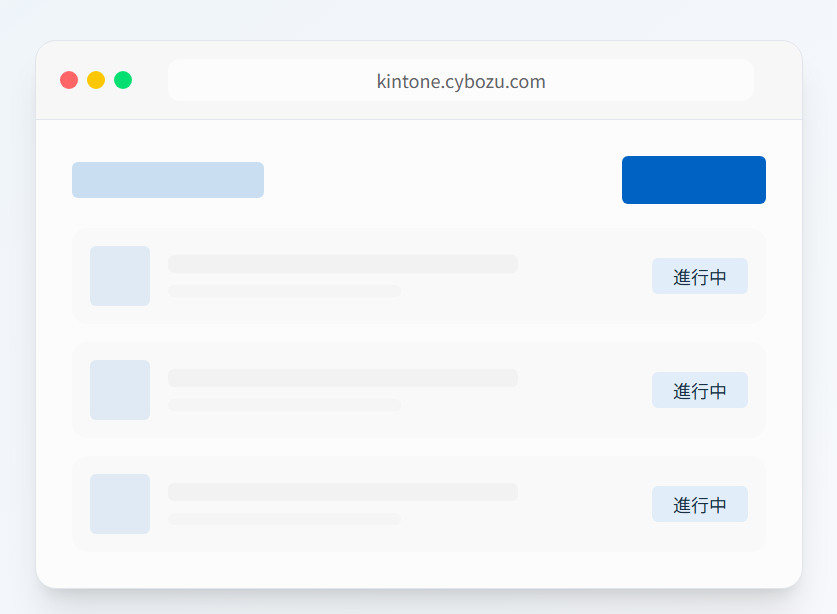Close the window with the red dot
Screen dimensions: 837x614
pyautogui.click(x=69, y=80)
